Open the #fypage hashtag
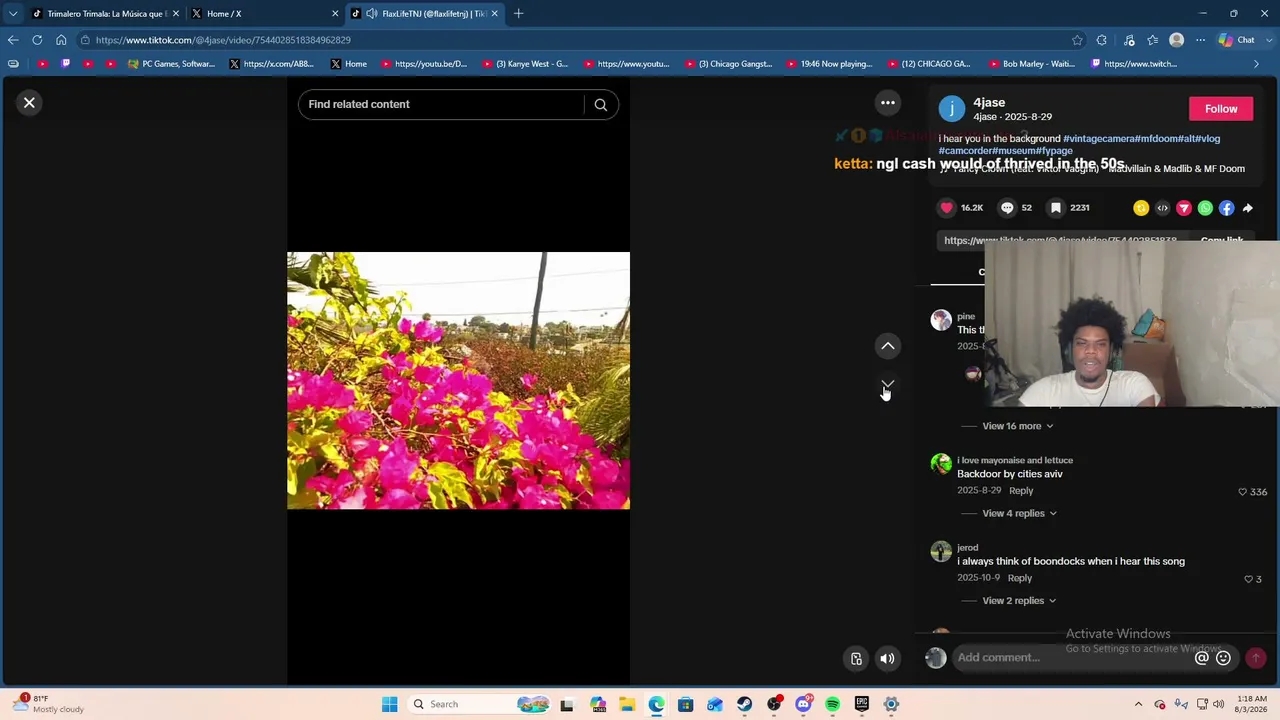This screenshot has width=1280, height=720. (1054, 151)
